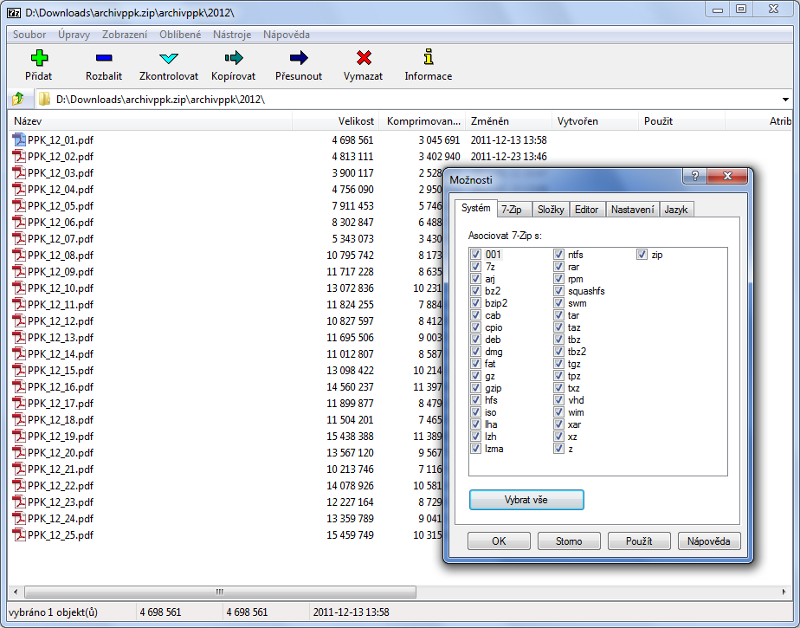
Task: Uncheck the zip association checkbox
Action: tap(642, 255)
